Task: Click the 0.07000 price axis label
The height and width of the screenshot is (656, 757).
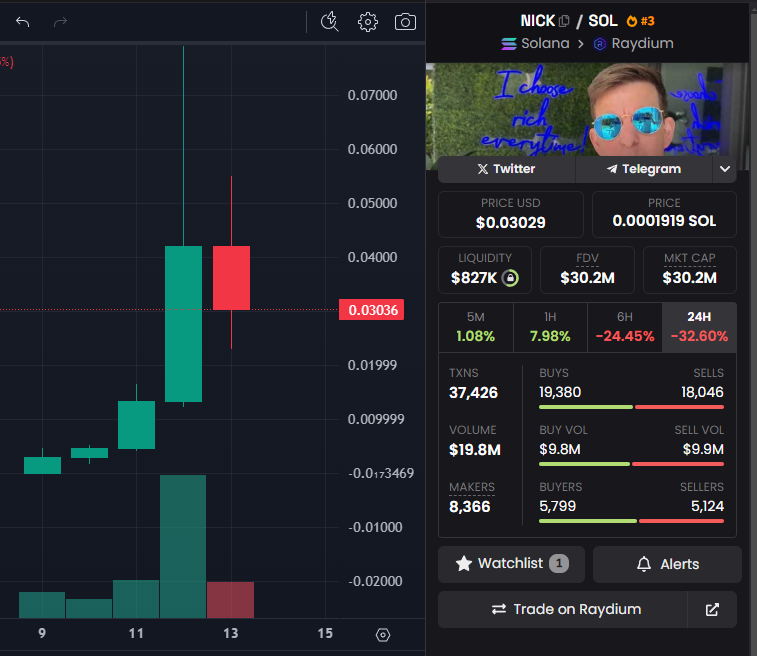Action: (x=372, y=95)
